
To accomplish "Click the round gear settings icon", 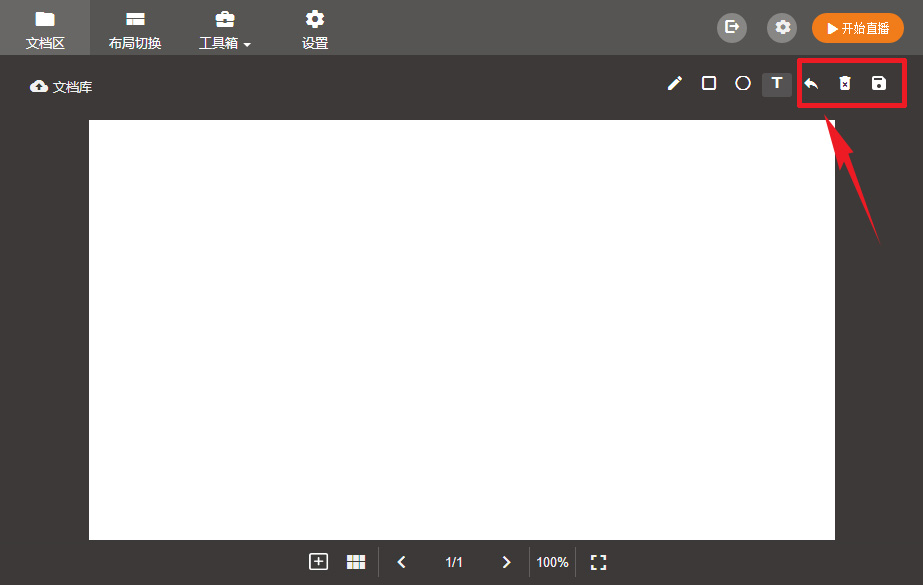I will tap(782, 28).
